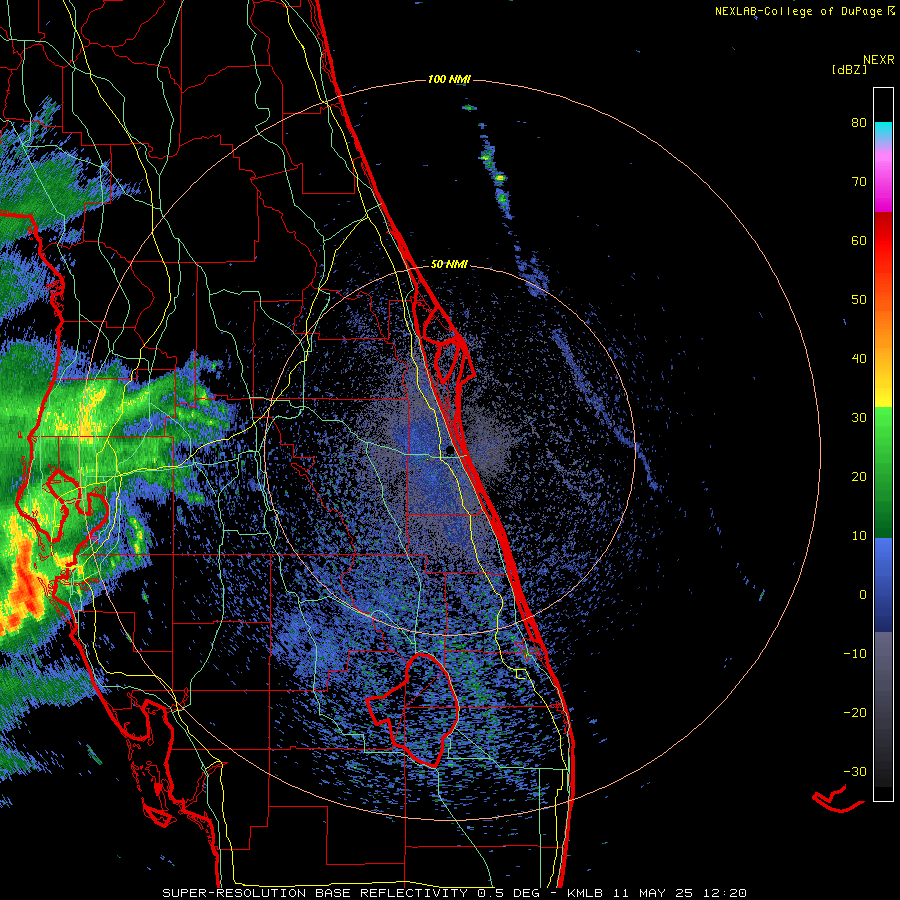This screenshot has width=900, height=900.
Task: Click the 20 dBZ value on the legend
Action: tap(859, 476)
